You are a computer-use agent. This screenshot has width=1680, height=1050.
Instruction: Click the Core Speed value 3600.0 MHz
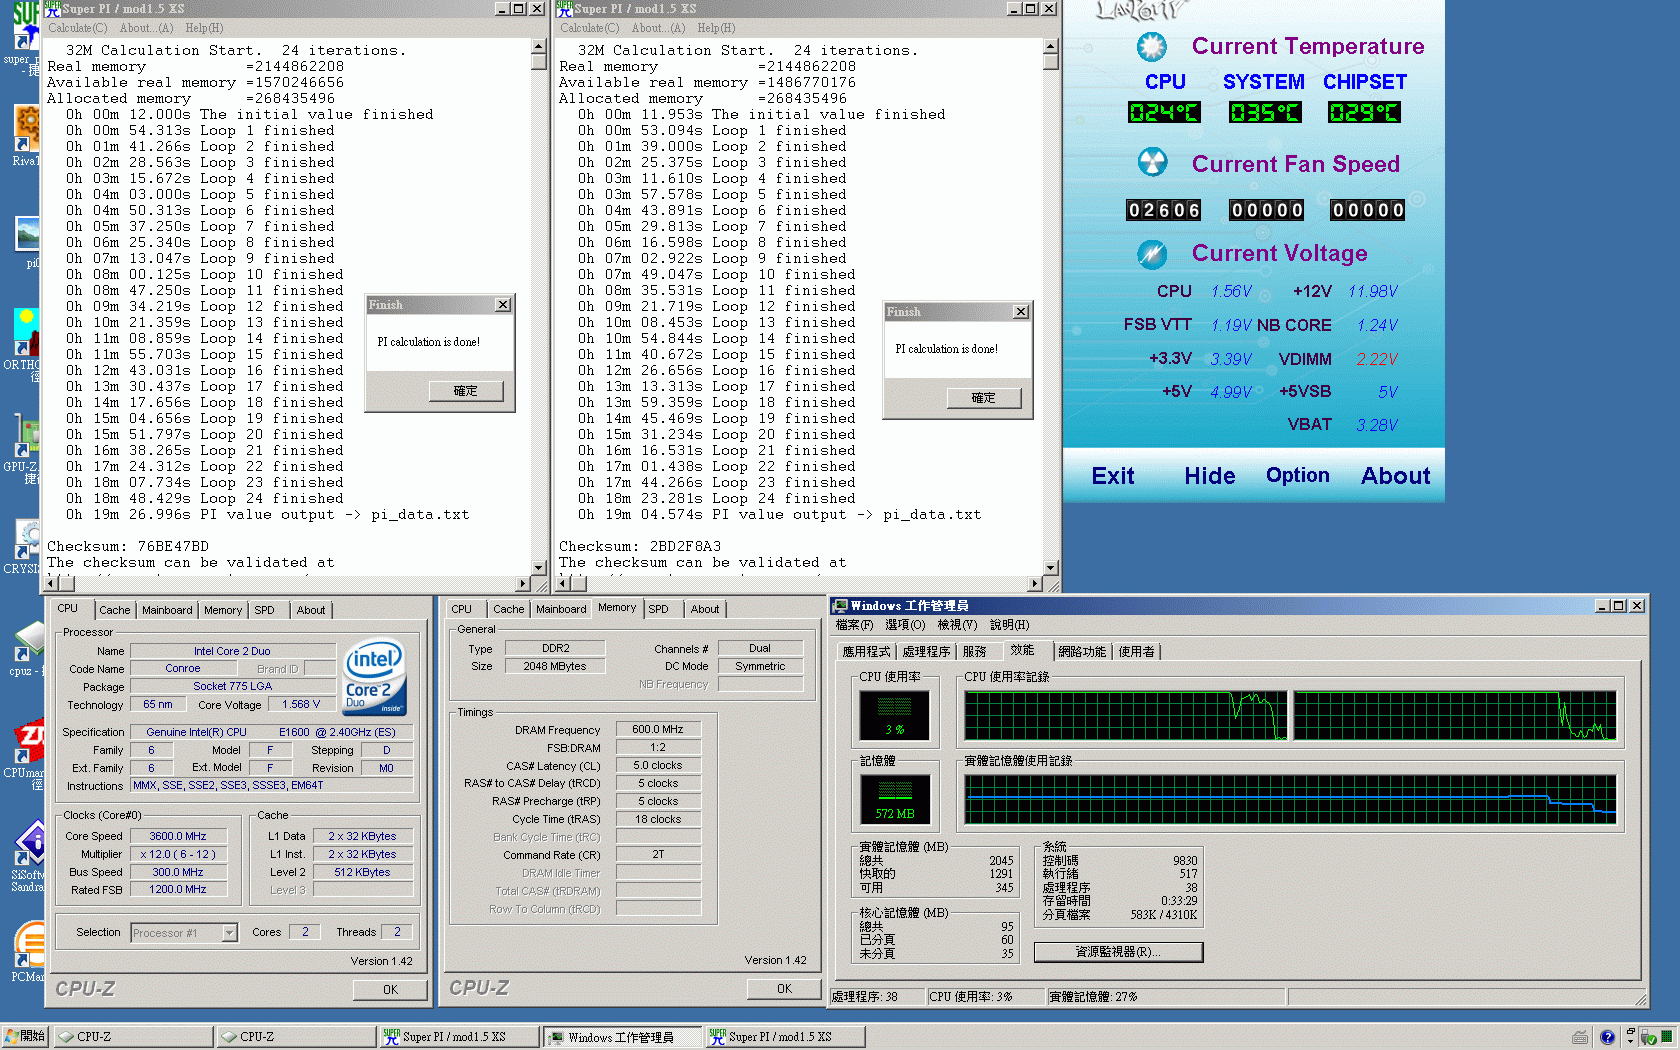pos(178,836)
